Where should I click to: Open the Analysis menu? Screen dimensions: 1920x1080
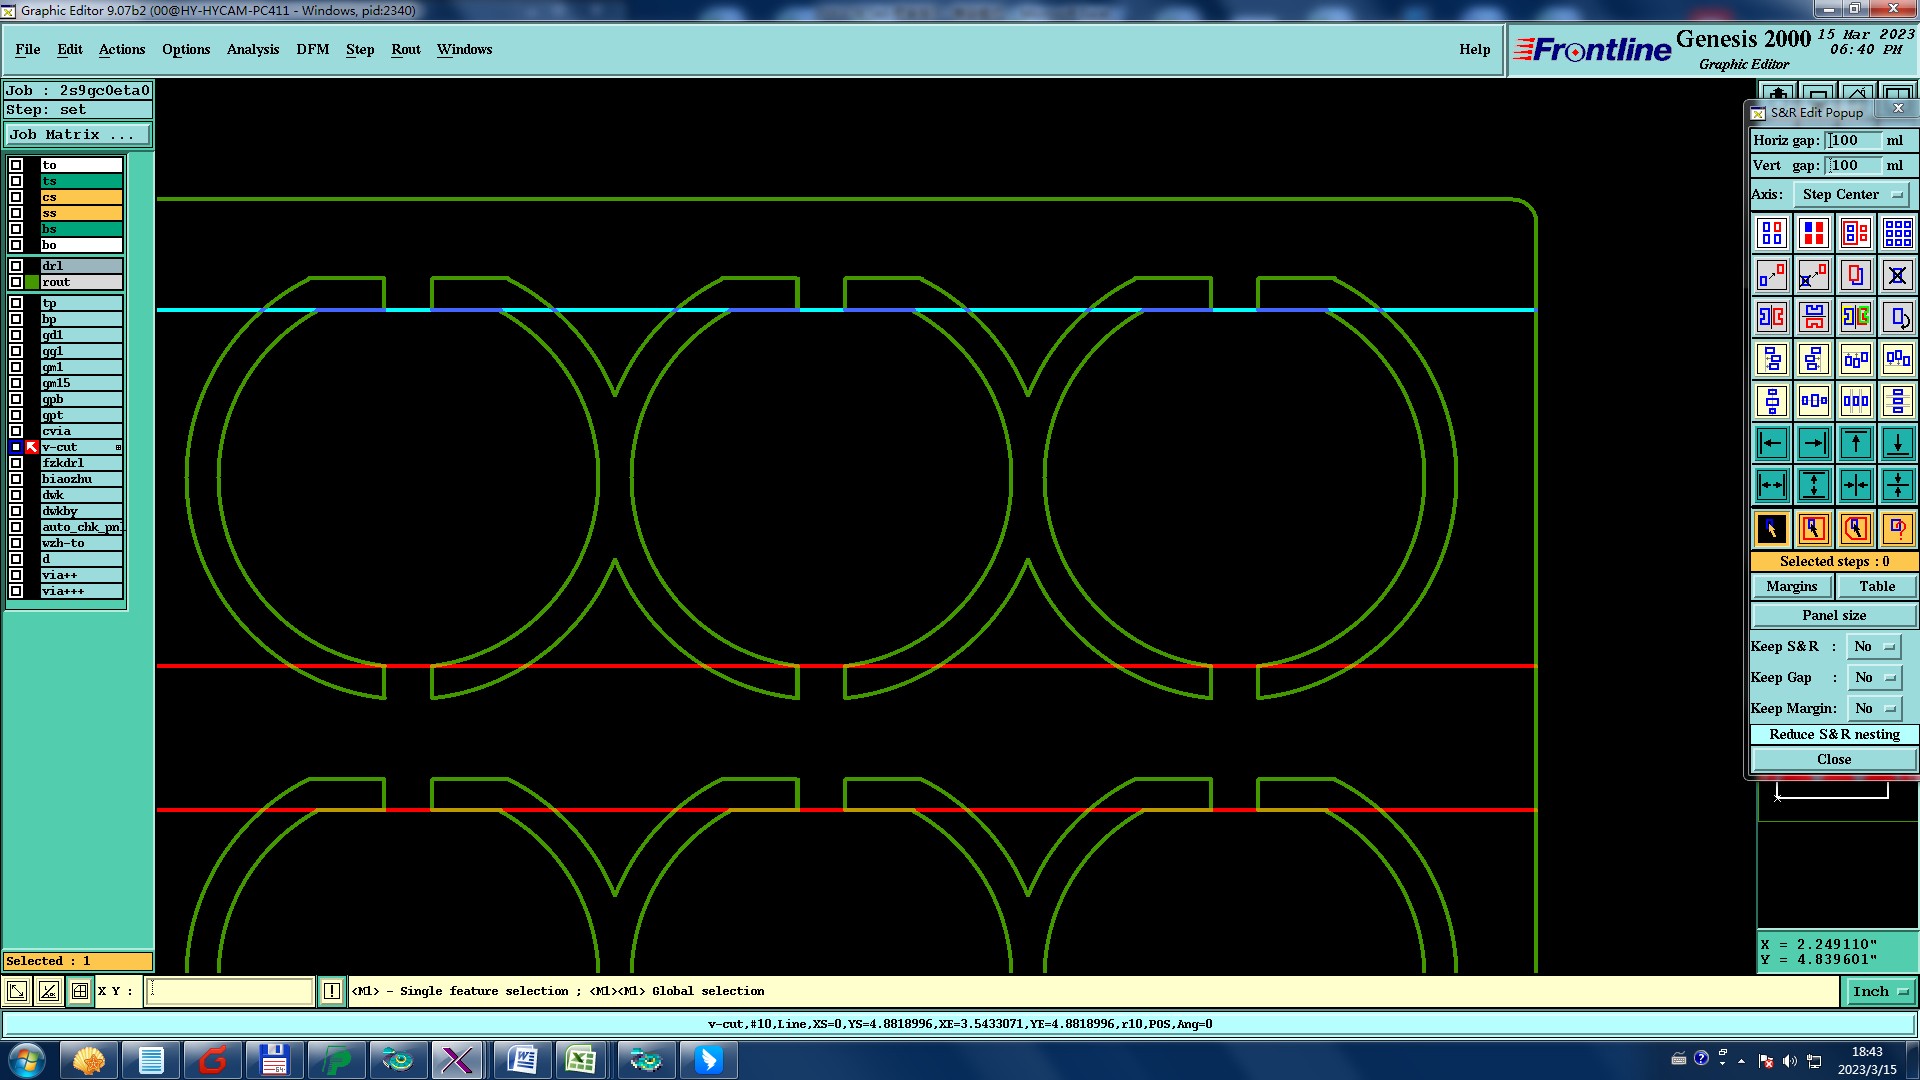coord(253,49)
